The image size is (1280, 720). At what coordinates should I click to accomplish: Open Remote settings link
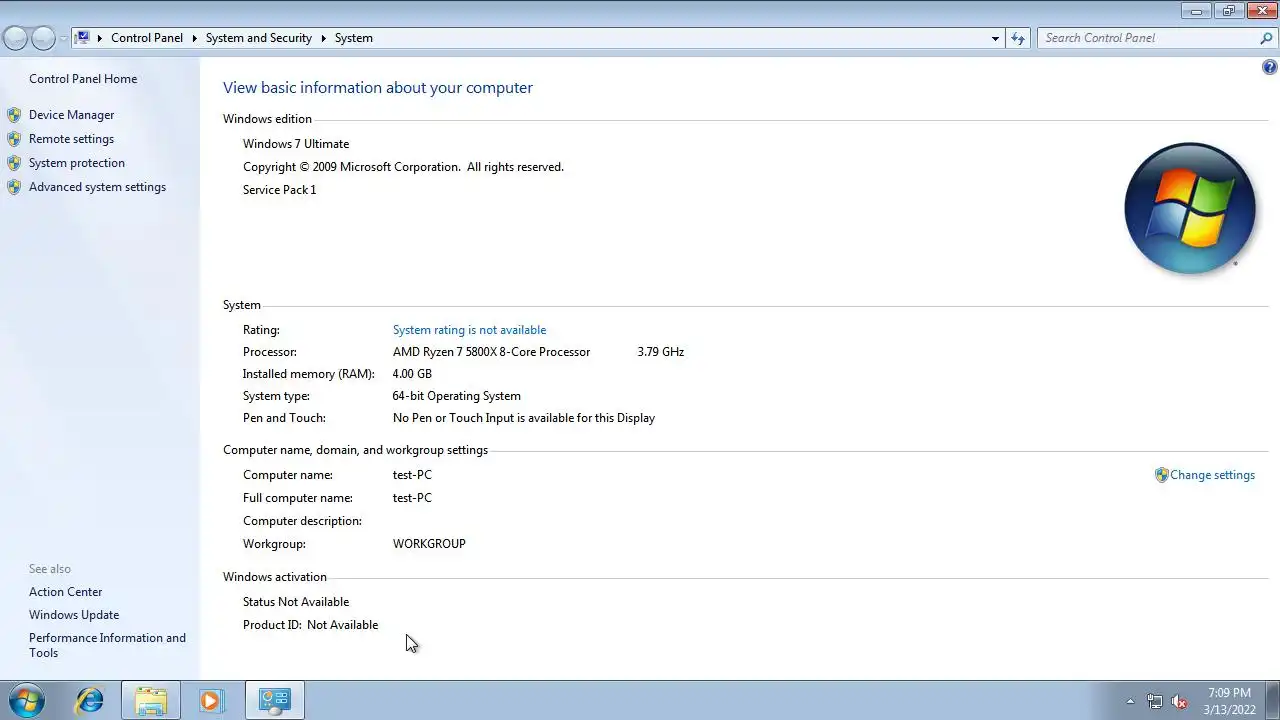(71, 139)
